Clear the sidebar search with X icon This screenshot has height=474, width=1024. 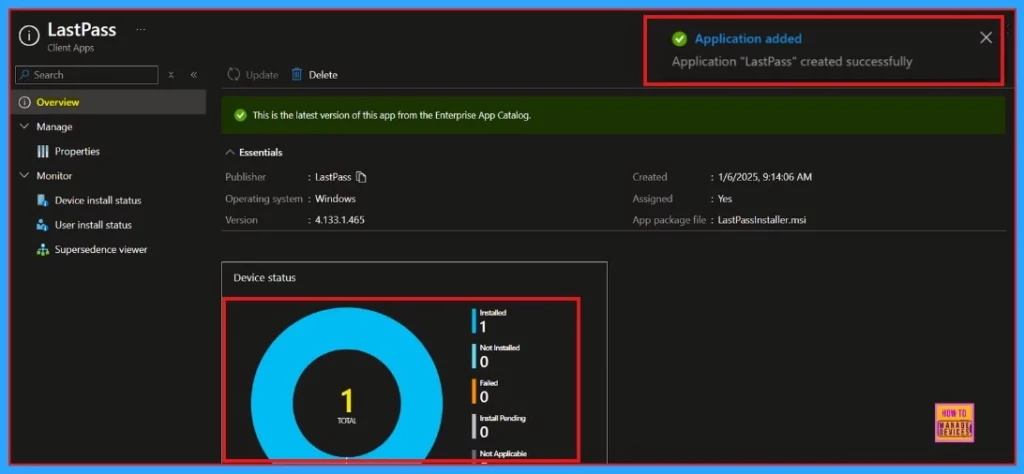pyautogui.click(x=171, y=75)
